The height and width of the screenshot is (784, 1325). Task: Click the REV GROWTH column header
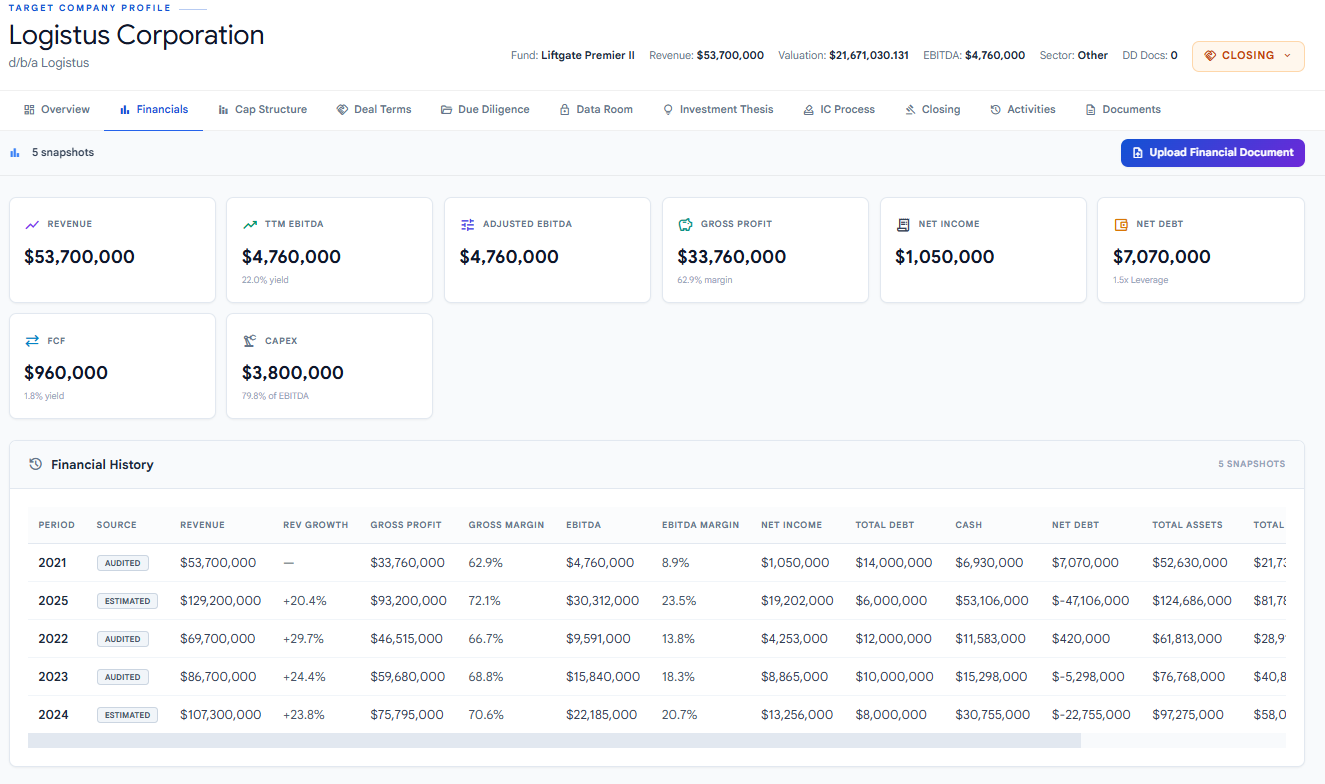(x=316, y=525)
